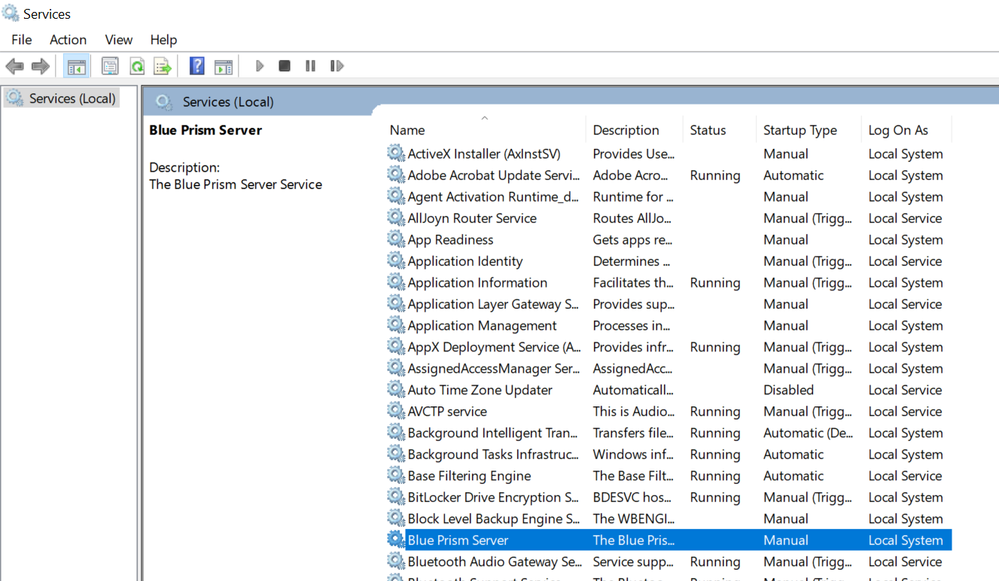This screenshot has width=999, height=581.
Task: Select the Adobe Acrobat Update Service row
Action: coord(492,175)
